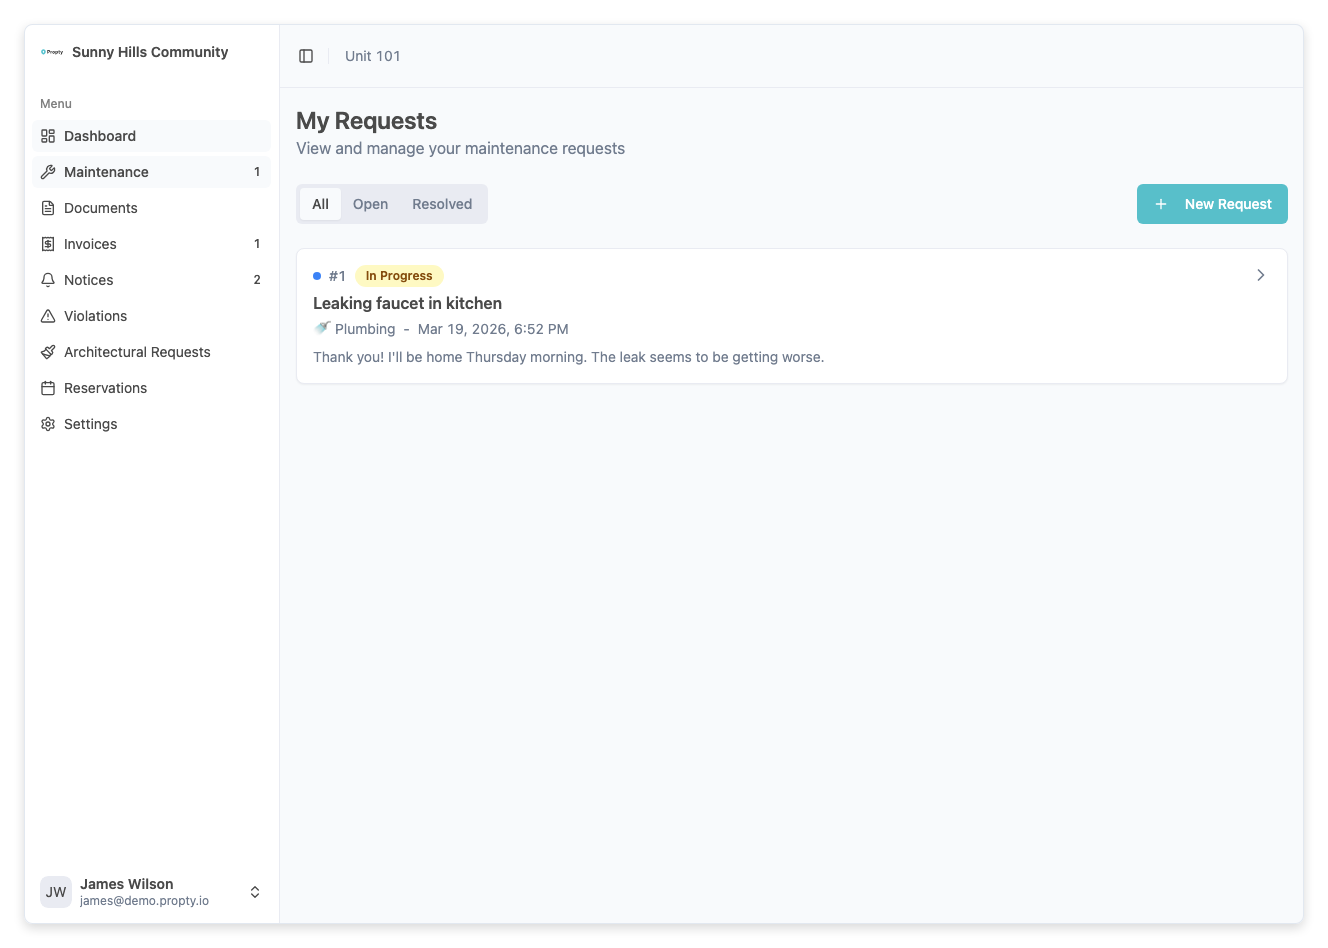Click the Dashboard grid icon

point(48,136)
